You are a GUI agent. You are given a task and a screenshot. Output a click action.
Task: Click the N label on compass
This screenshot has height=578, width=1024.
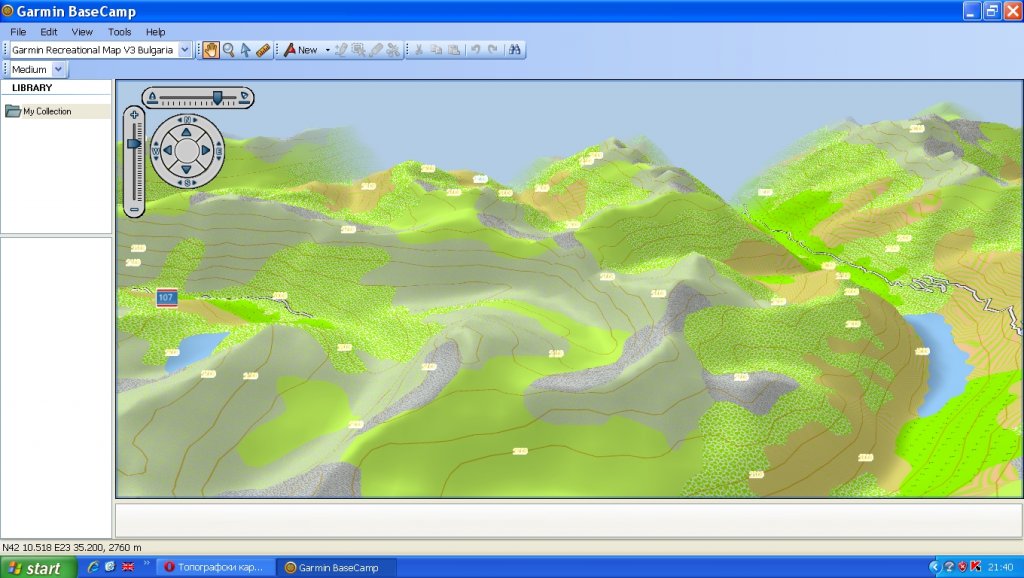[x=187, y=120]
